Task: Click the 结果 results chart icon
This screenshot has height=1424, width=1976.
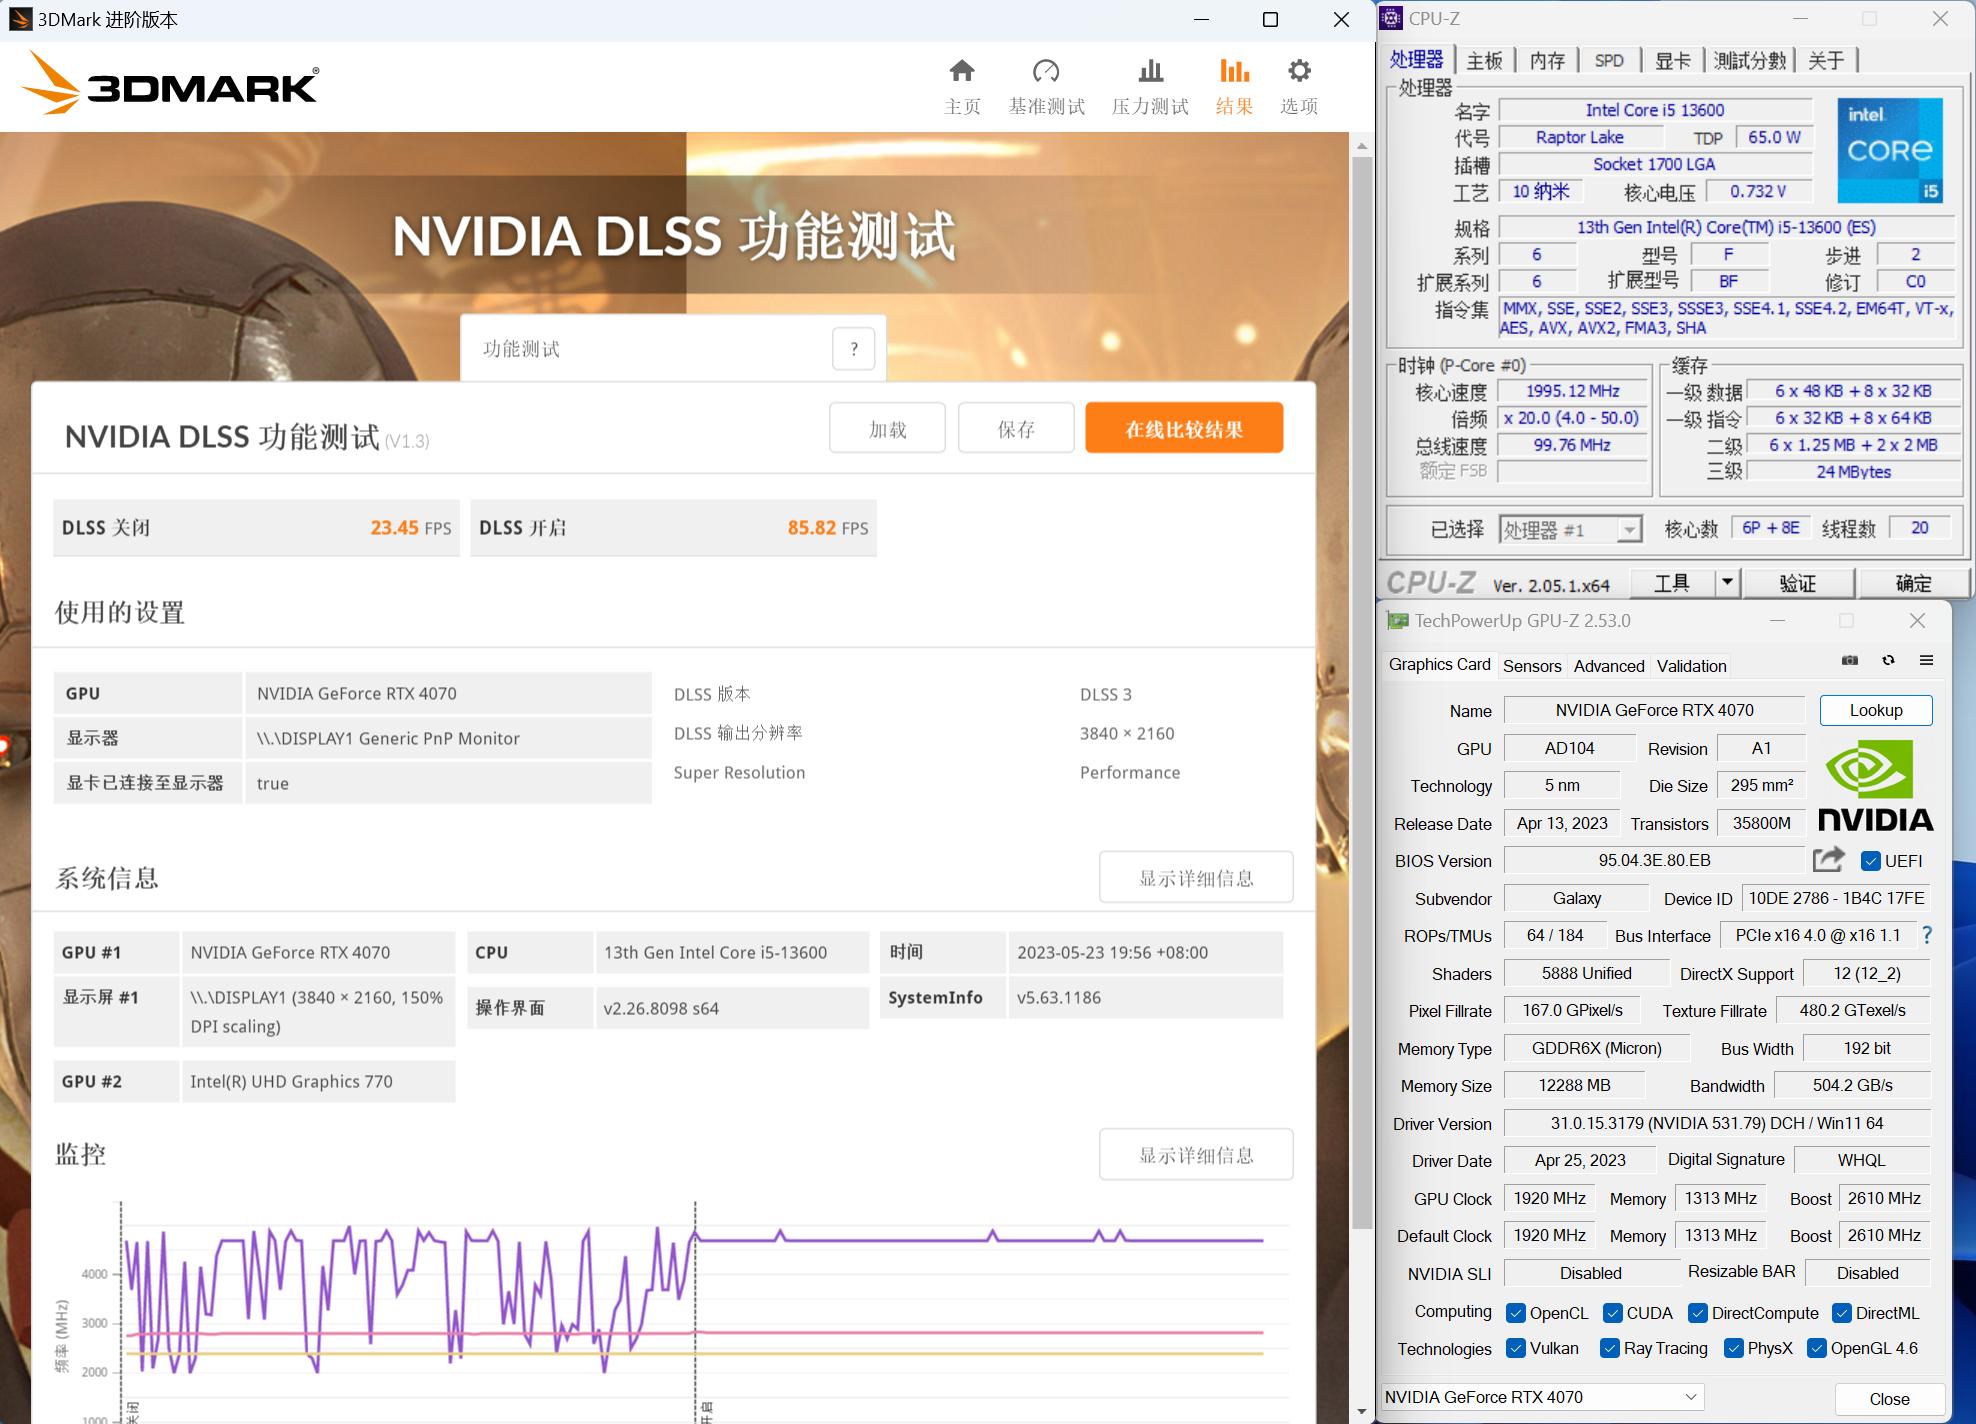Action: coord(1233,71)
